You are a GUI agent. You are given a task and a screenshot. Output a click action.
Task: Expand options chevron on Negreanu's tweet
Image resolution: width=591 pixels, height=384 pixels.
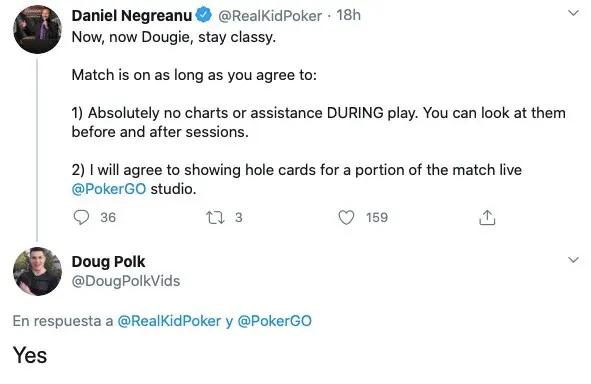[x=573, y=13]
